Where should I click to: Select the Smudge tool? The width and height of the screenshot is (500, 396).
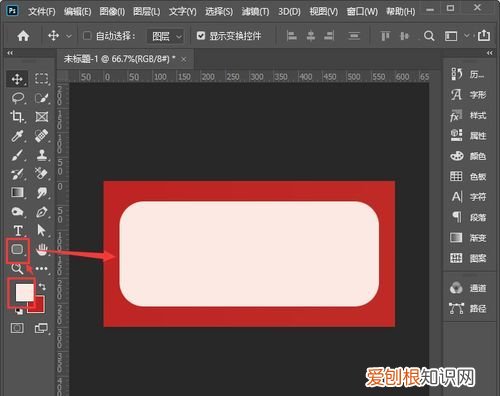pyautogui.click(x=42, y=193)
